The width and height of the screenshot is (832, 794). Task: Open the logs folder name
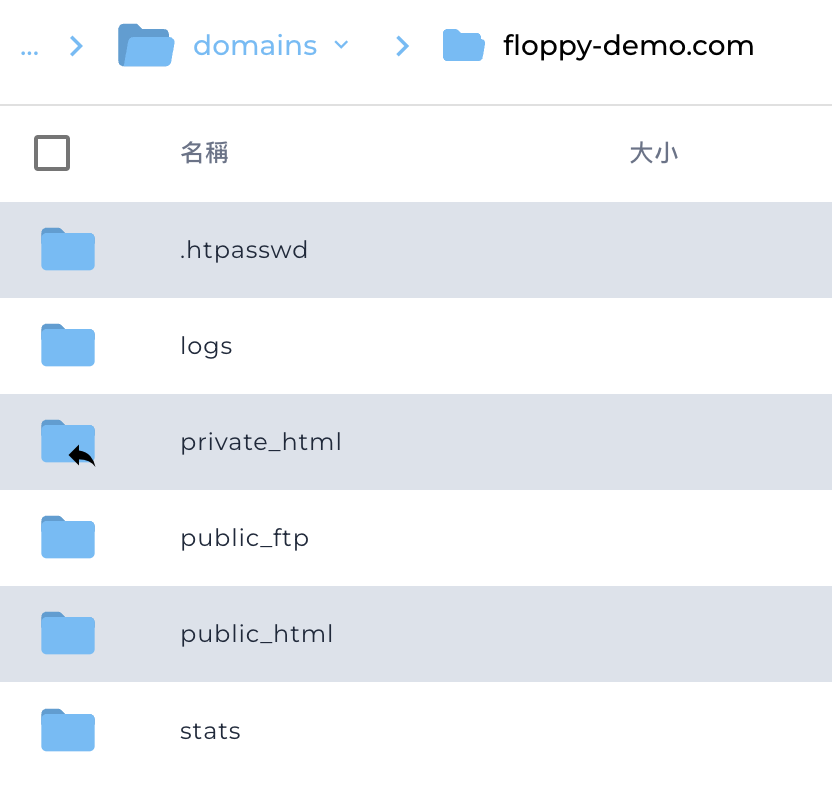206,346
